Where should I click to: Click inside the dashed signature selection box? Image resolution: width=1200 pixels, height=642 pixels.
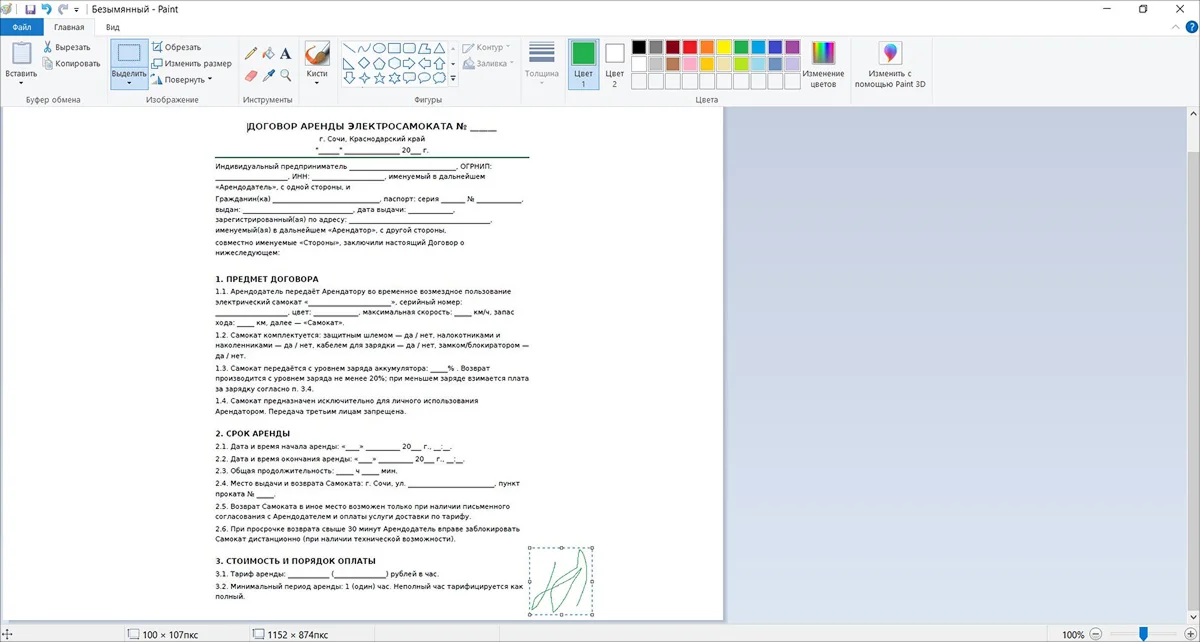(561, 580)
